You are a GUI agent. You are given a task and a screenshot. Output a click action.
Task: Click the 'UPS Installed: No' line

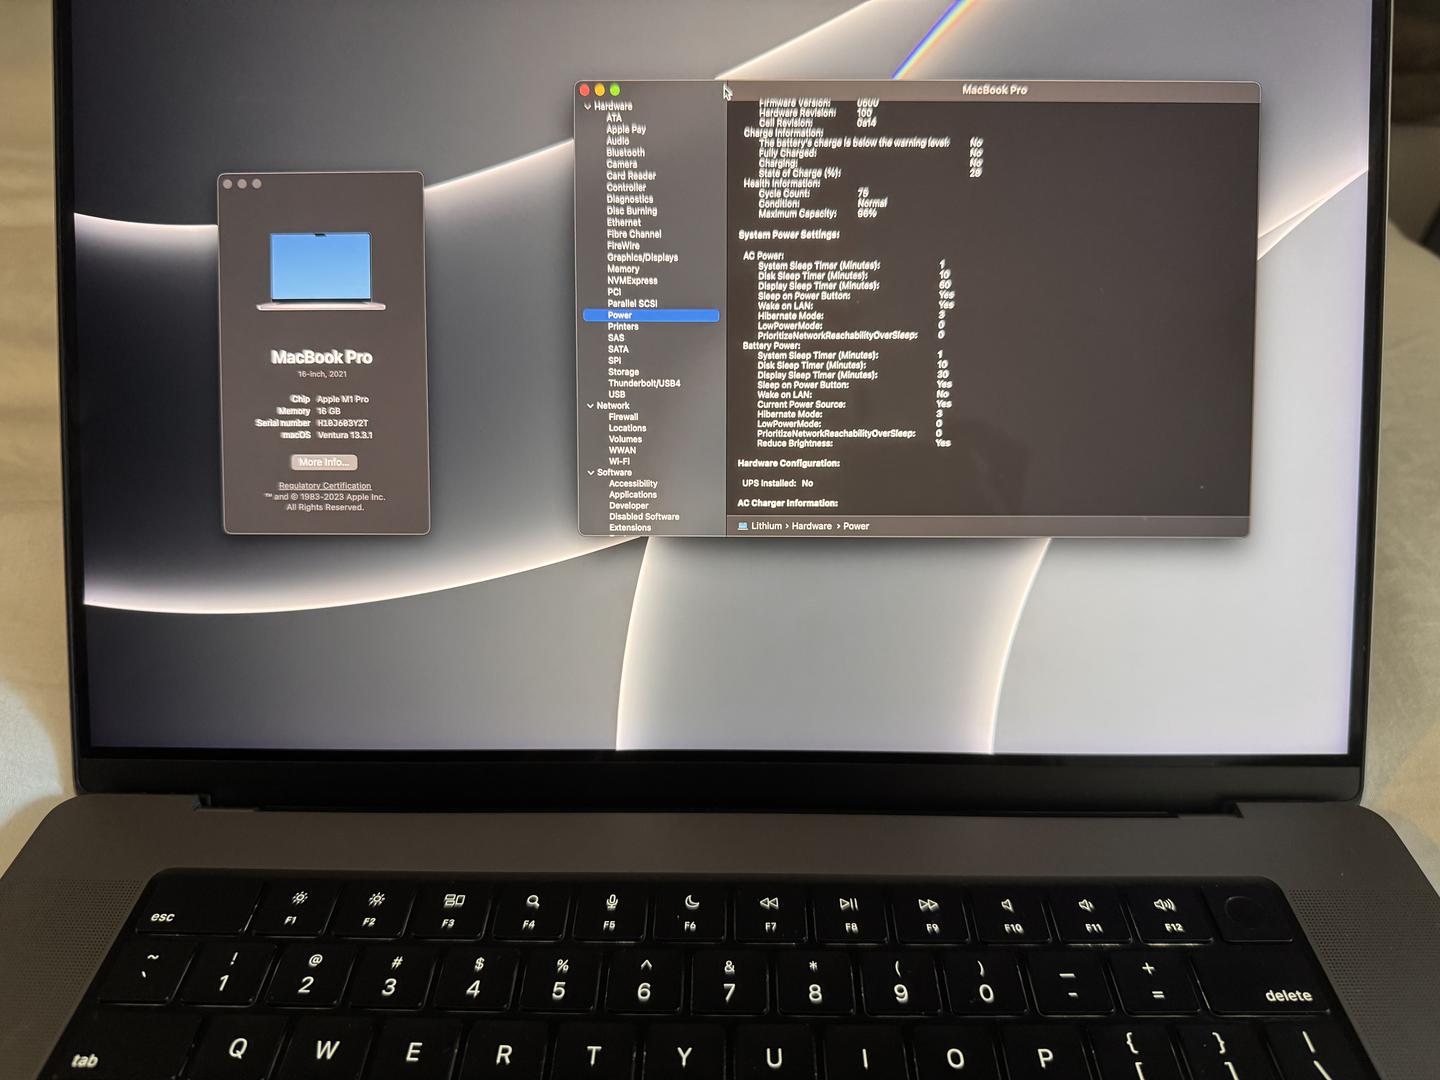(x=778, y=483)
